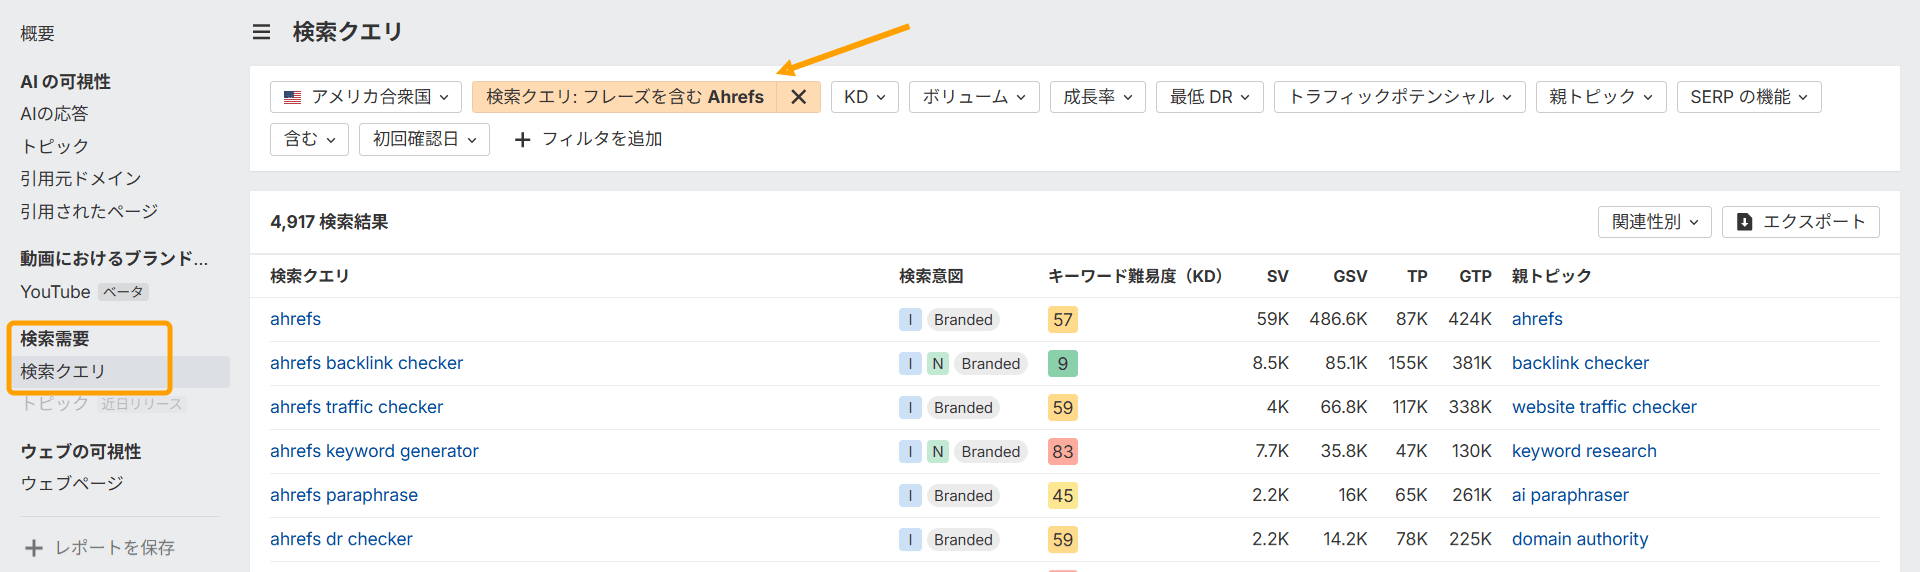Screen dimensions: 1920x572
Task: Open the domain authority parent topic link
Action: [1580, 539]
